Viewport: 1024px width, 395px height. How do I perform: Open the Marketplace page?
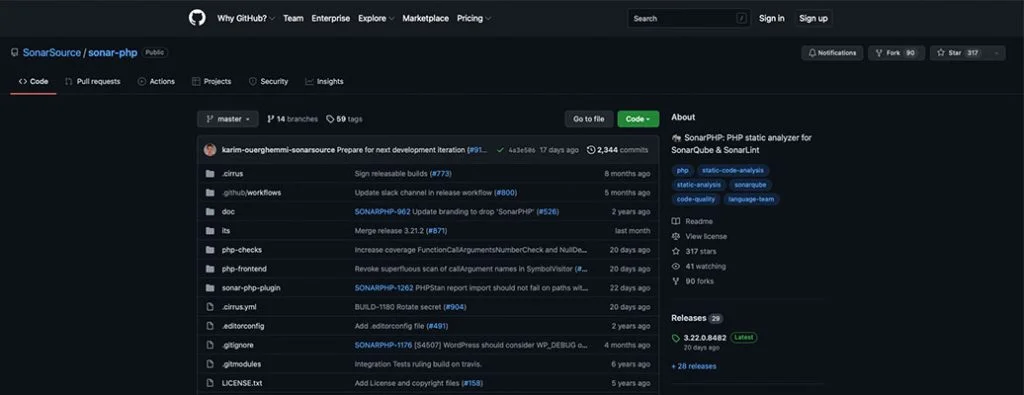pos(425,18)
